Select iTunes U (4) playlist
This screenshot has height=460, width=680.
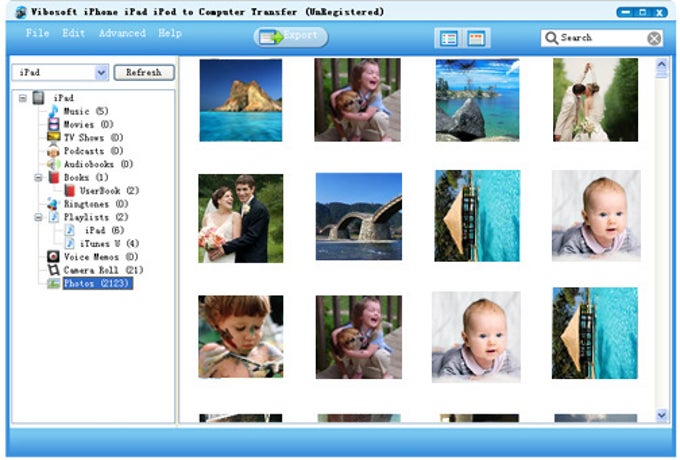tap(109, 243)
